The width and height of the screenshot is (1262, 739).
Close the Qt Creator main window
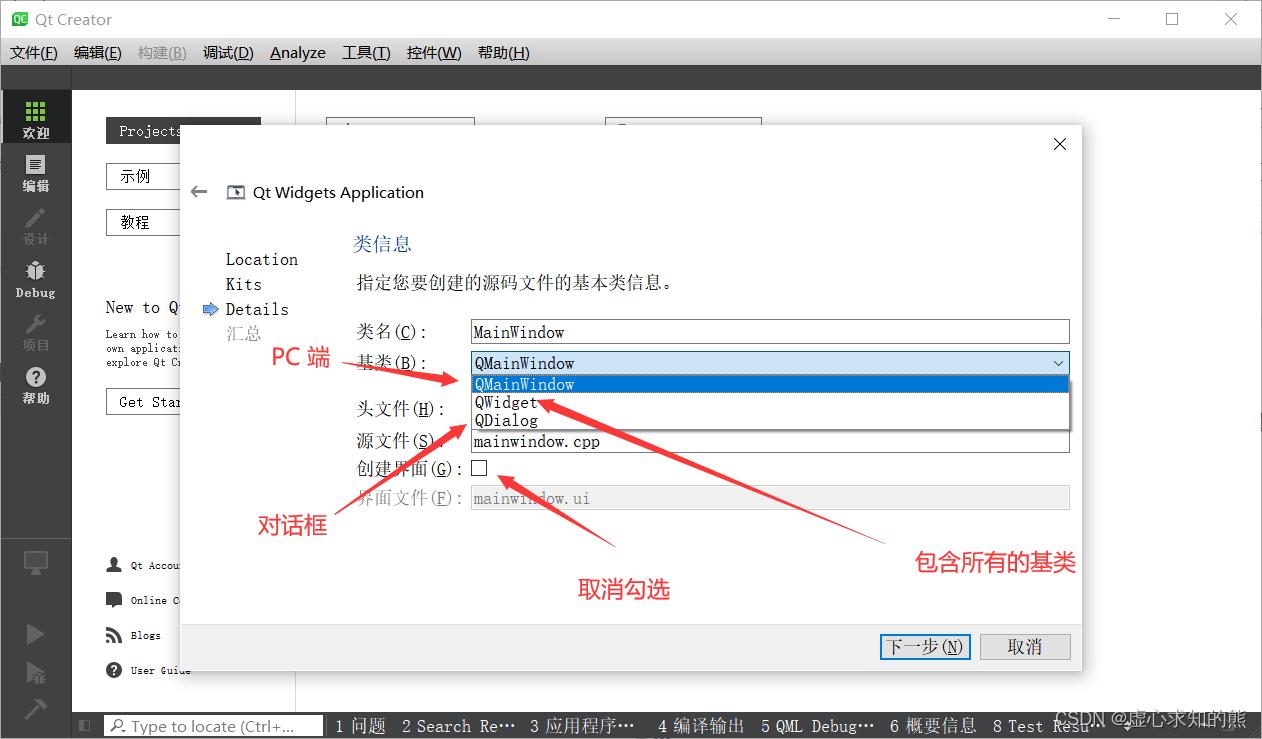pyautogui.click(x=1231, y=19)
